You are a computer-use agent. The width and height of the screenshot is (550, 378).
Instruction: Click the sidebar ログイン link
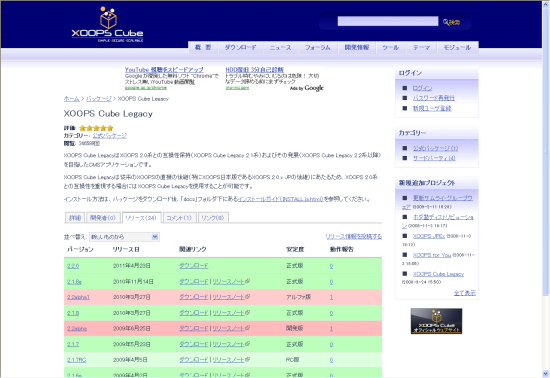tap(422, 88)
